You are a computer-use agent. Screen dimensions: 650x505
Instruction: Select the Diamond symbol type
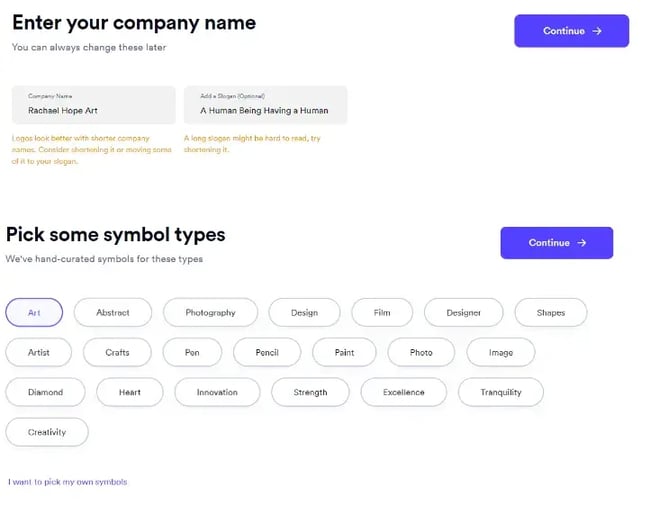[x=45, y=392]
